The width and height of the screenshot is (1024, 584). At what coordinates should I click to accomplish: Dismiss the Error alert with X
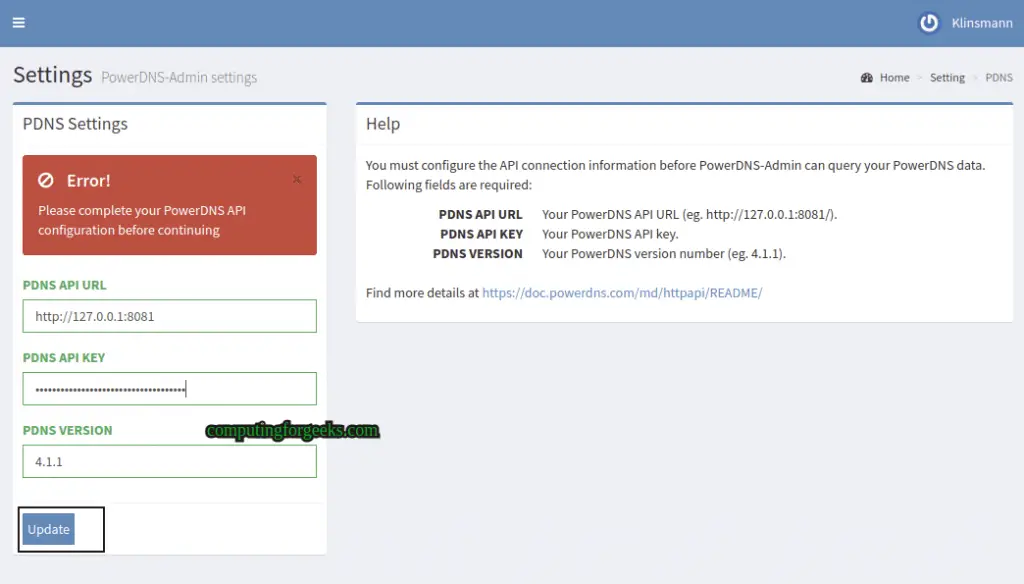pos(297,179)
